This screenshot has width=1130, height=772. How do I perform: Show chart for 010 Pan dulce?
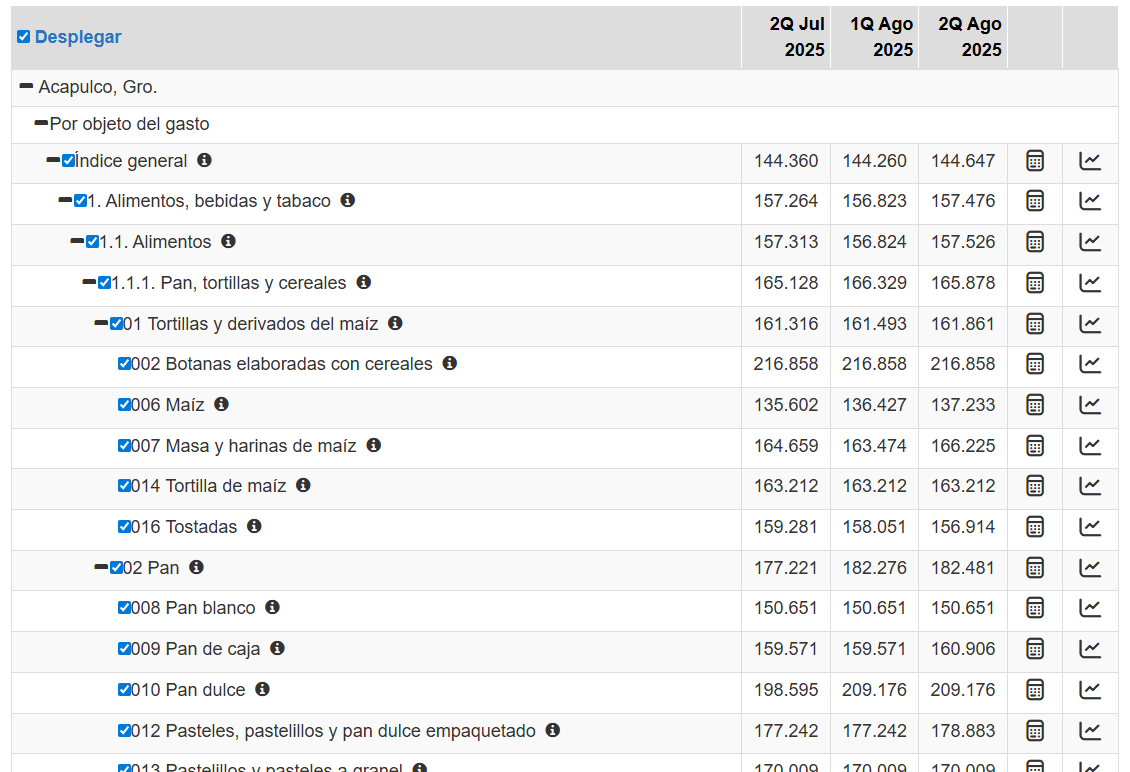coord(1090,690)
